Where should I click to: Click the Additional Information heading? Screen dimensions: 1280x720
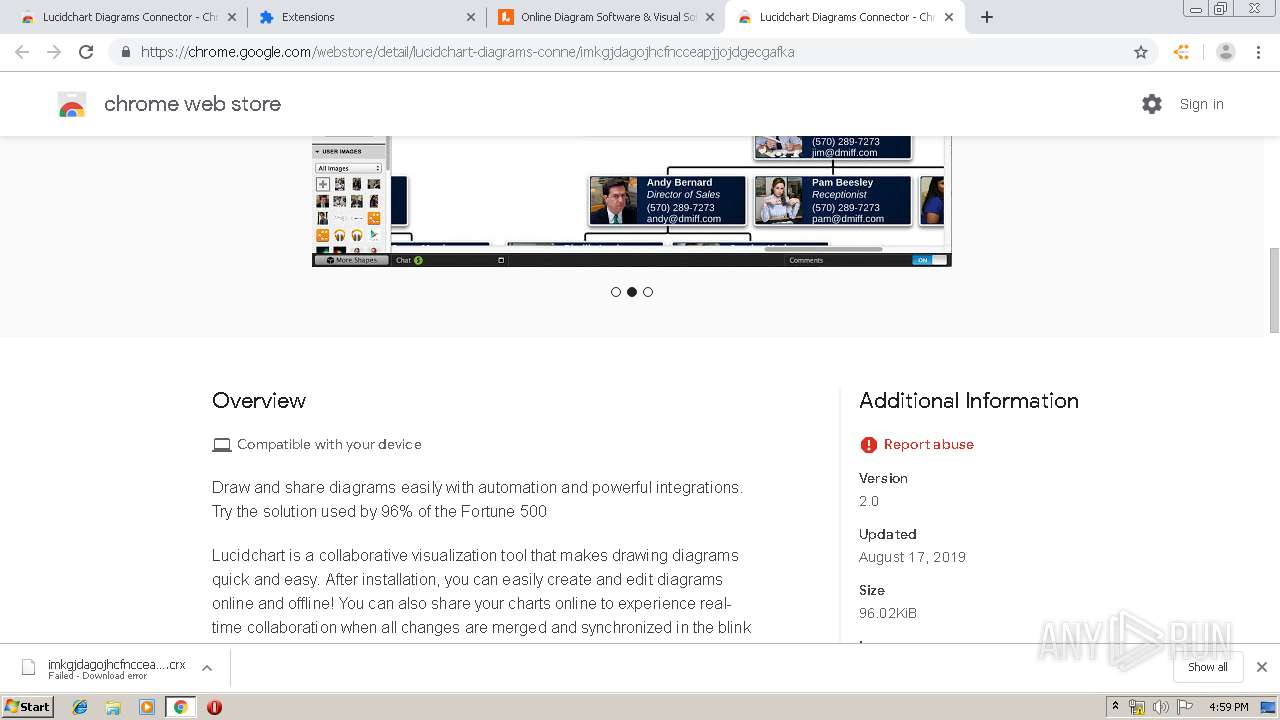969,401
